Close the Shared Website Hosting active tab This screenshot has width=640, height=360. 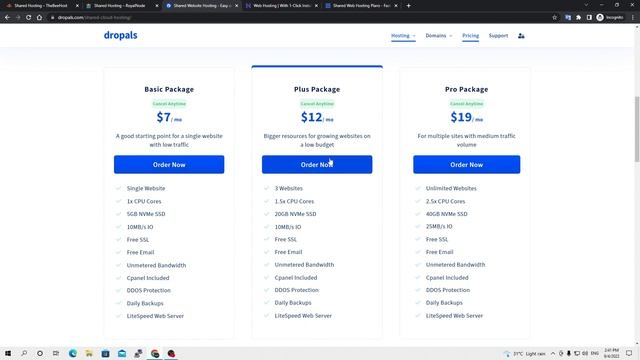click(236, 6)
